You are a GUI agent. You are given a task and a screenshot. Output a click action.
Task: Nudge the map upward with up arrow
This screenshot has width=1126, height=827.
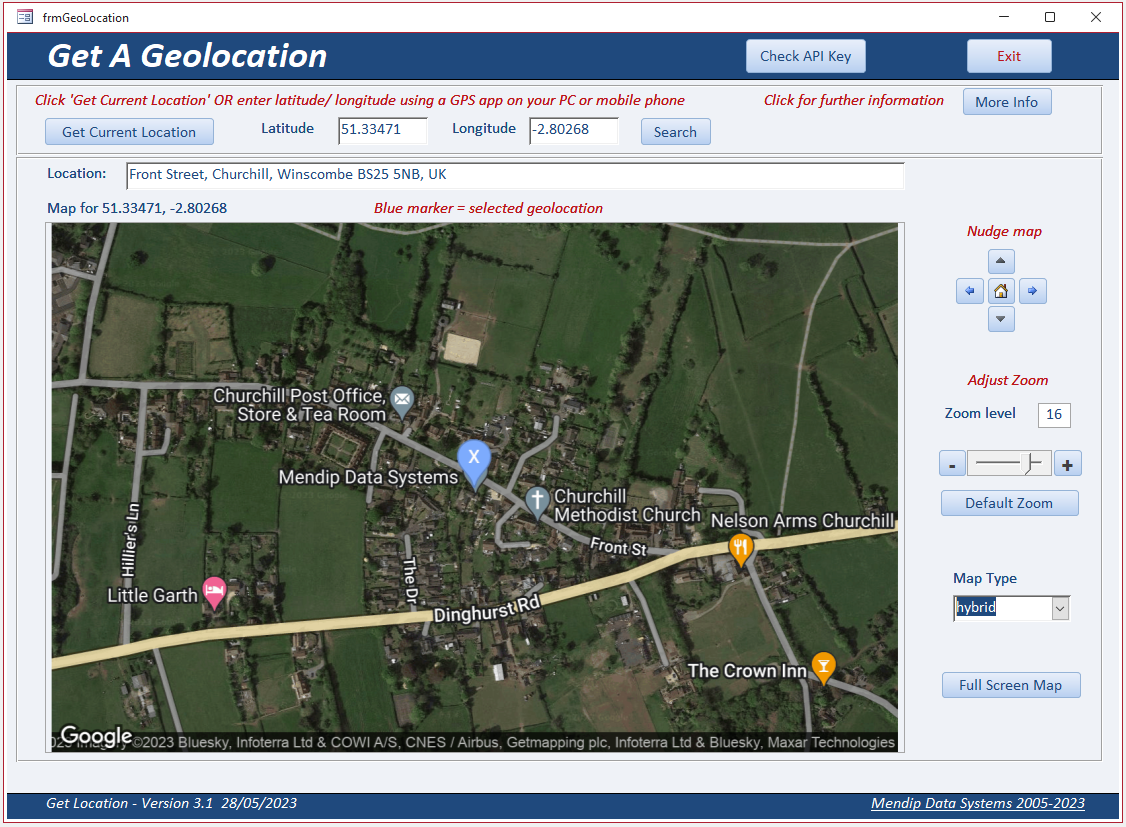click(x=1001, y=261)
